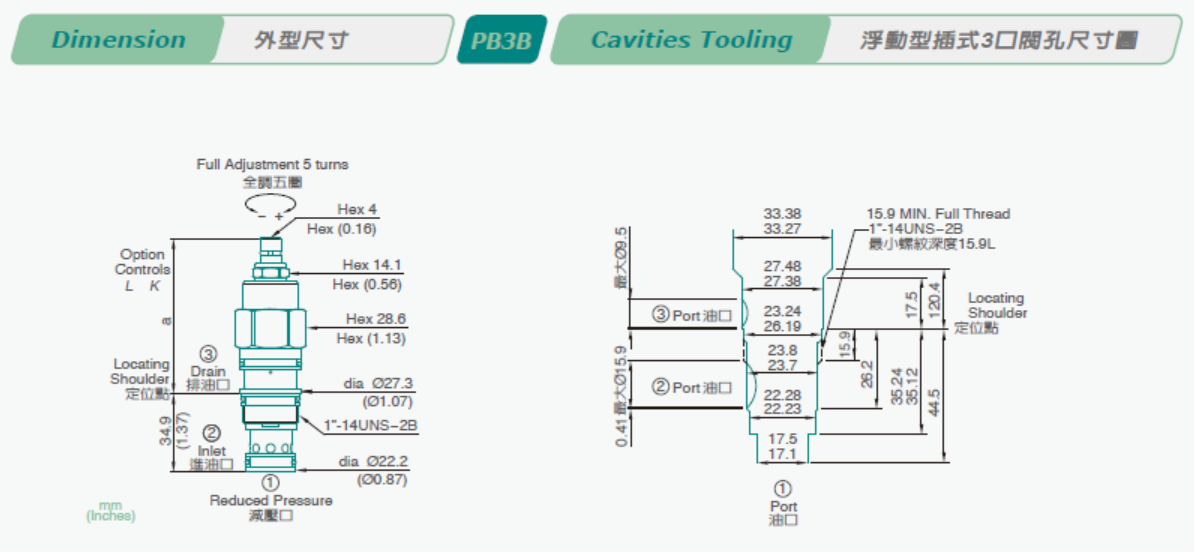Screen dimensions: 1194x552
Task: Click the 'Hex (0.56)' inch value
Action: pos(367,285)
